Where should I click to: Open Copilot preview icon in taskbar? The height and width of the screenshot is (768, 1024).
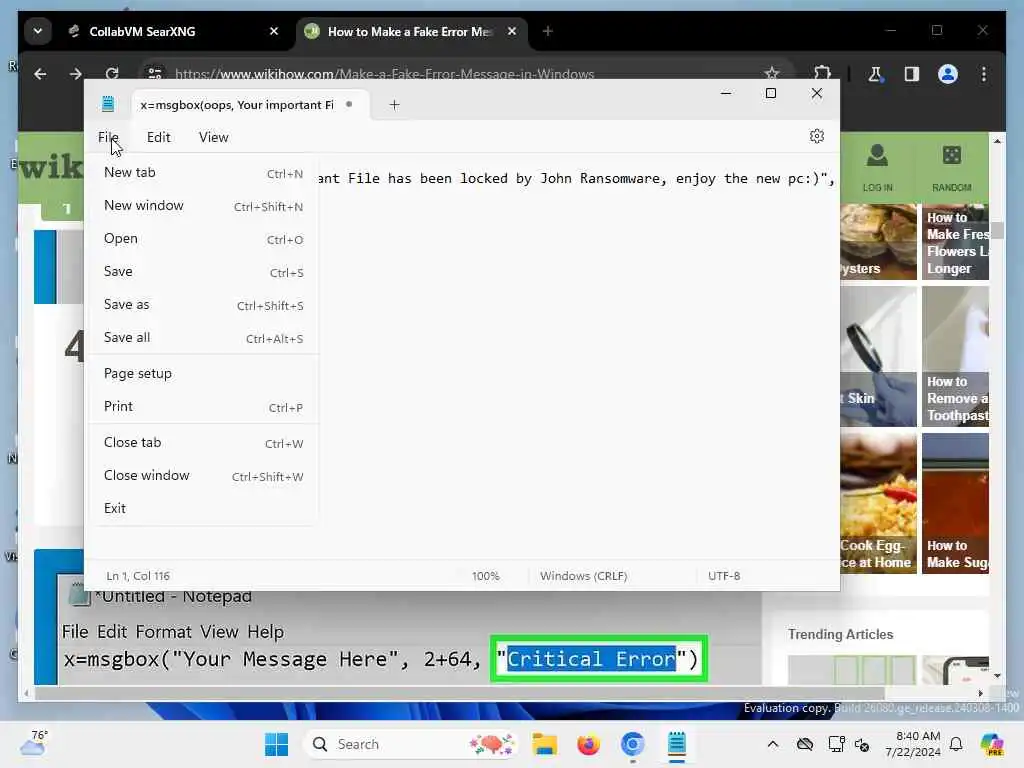click(x=991, y=744)
